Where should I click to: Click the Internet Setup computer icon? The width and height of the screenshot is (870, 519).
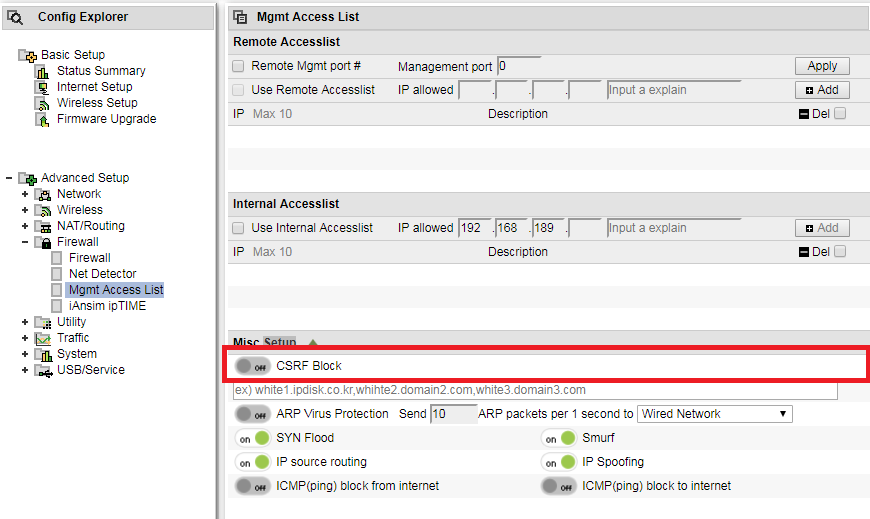(43, 87)
